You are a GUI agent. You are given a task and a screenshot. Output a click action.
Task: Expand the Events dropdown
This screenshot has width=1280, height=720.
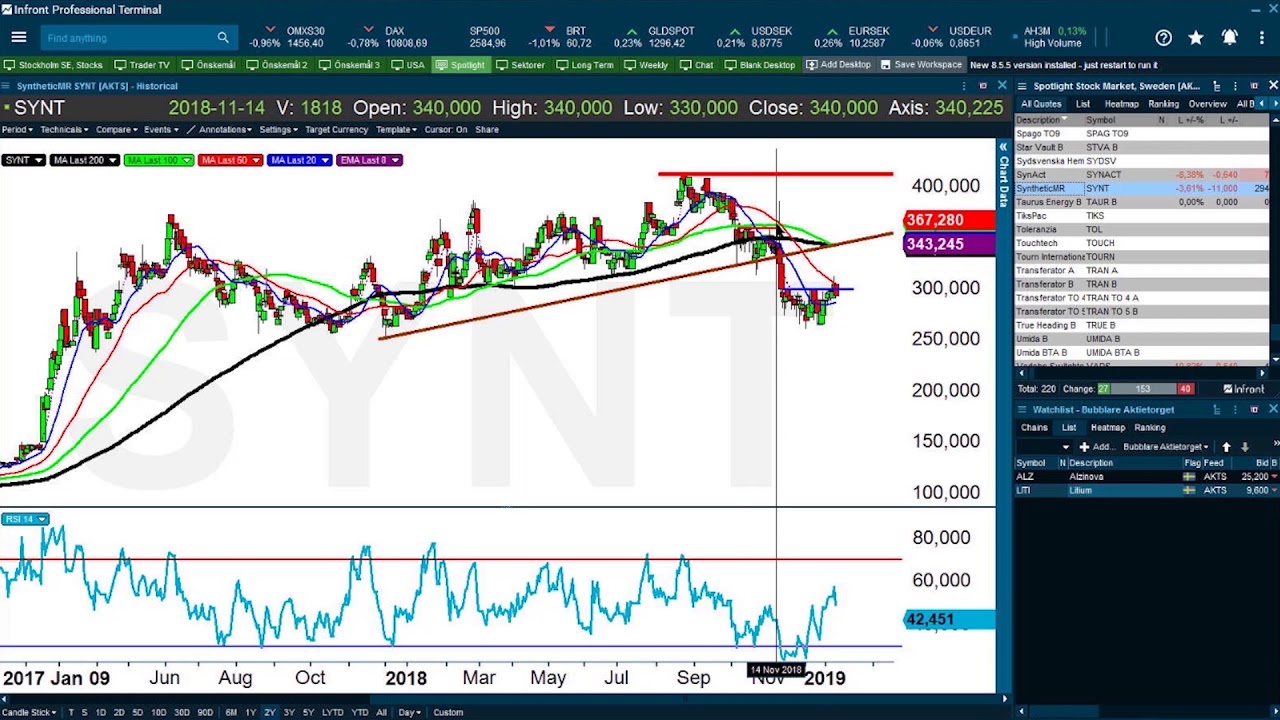pos(160,130)
